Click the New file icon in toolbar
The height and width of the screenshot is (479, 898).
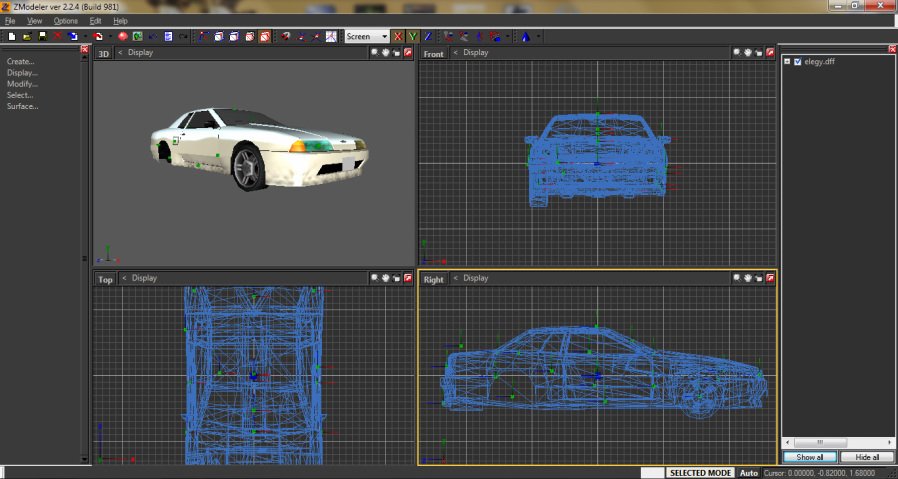pyautogui.click(x=11, y=37)
